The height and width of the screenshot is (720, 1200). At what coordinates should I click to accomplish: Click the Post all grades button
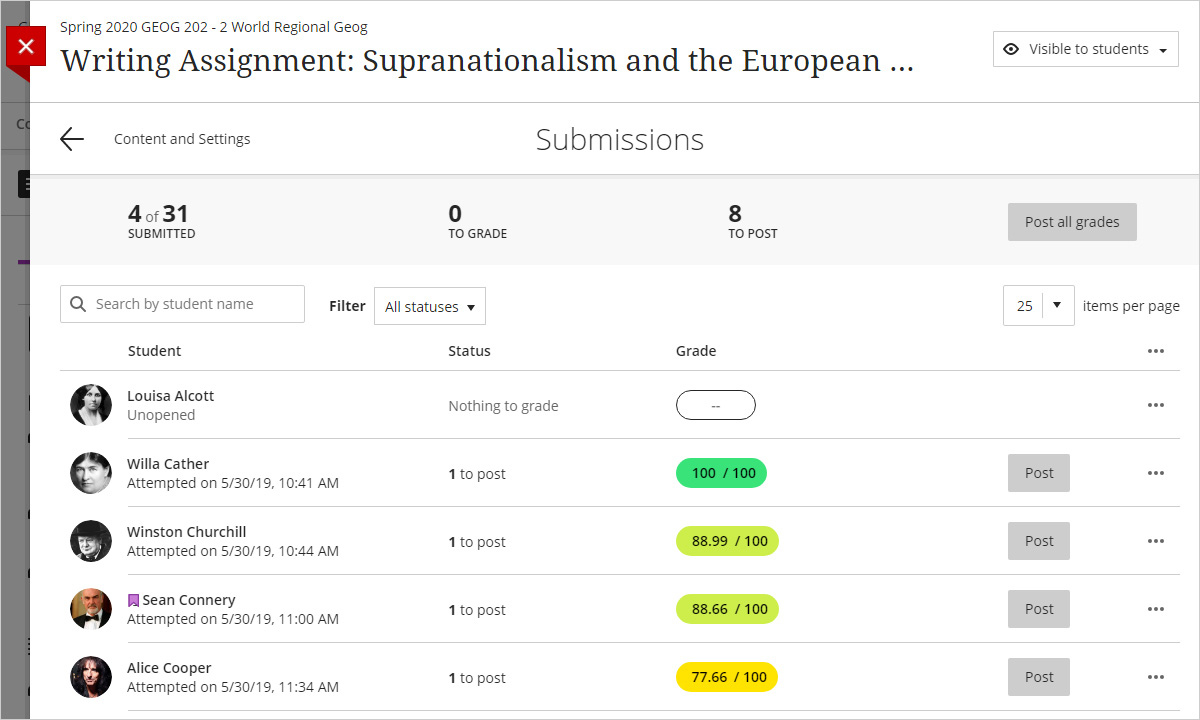click(1072, 222)
